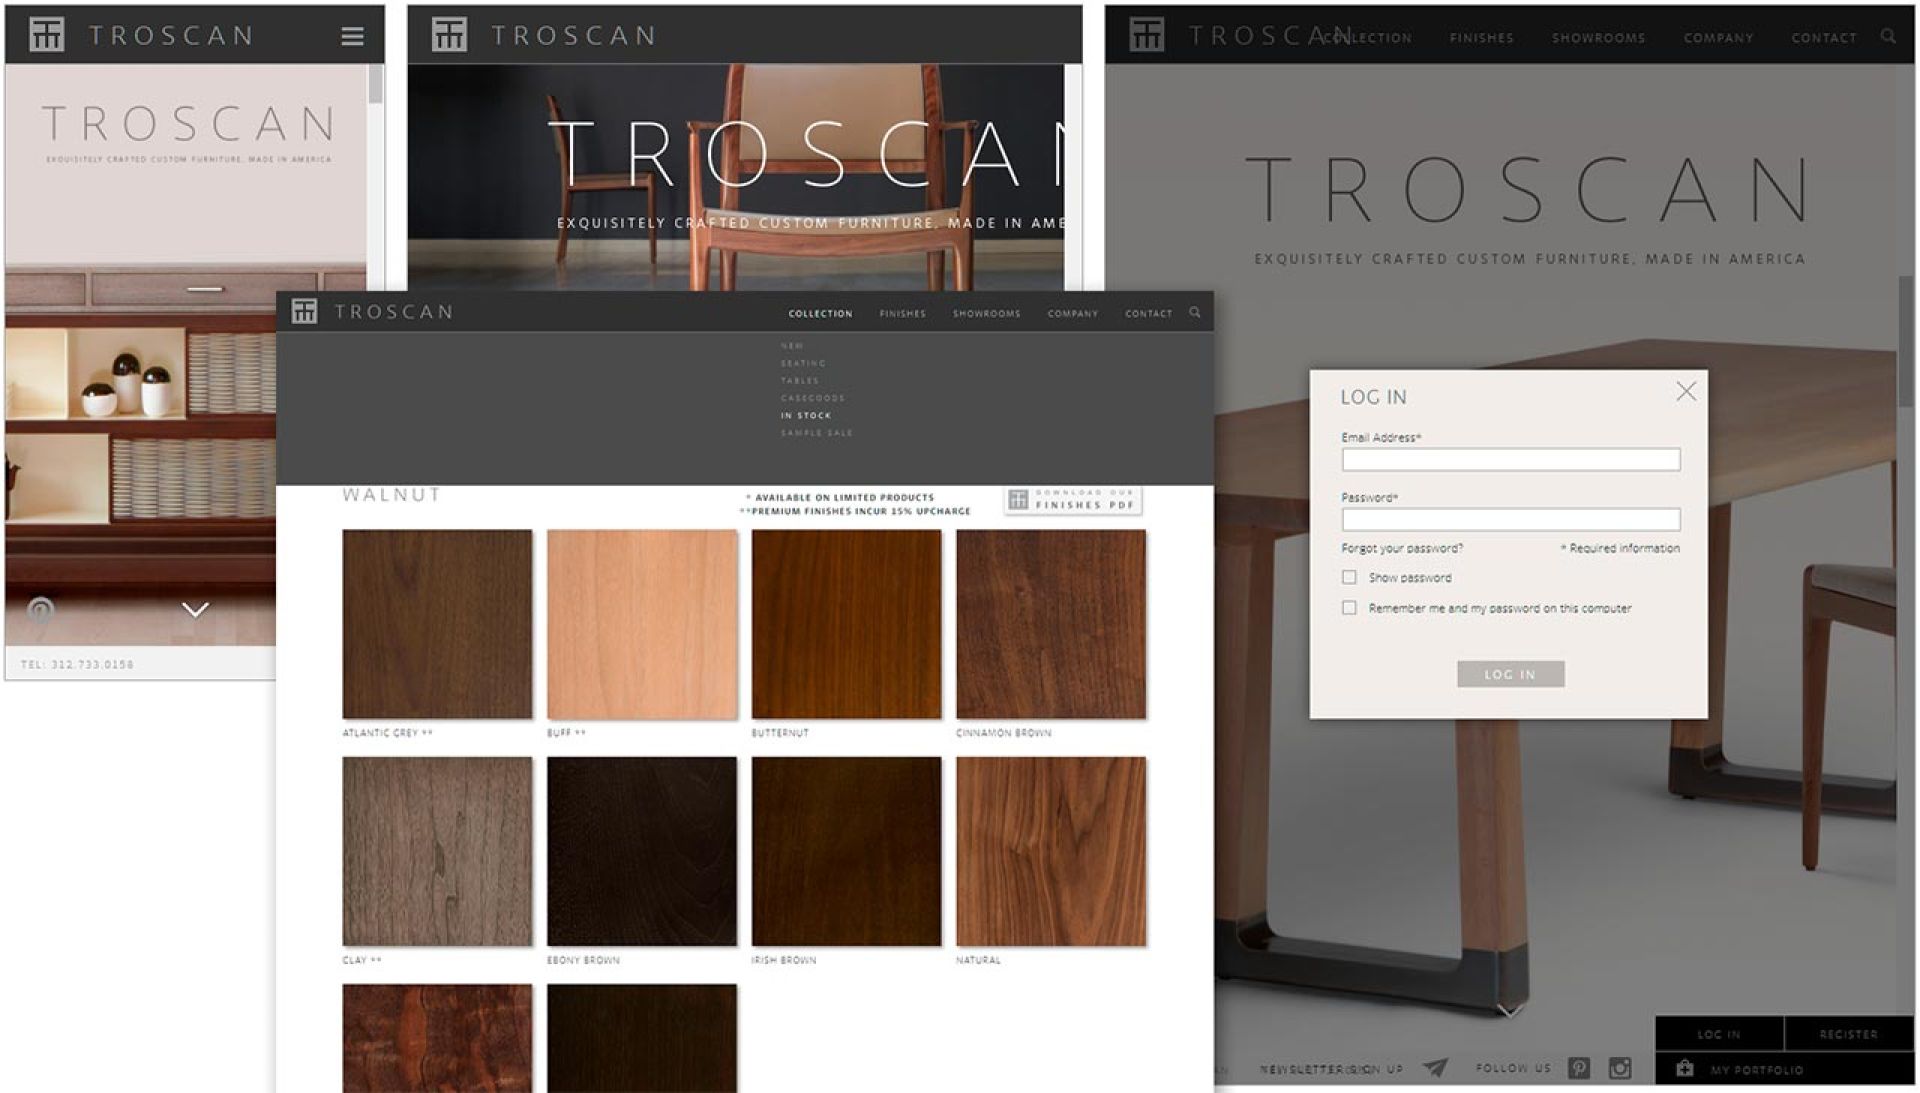Open the hamburger menu in mobile view
Viewport: 1920px width, 1093px height.
click(352, 36)
